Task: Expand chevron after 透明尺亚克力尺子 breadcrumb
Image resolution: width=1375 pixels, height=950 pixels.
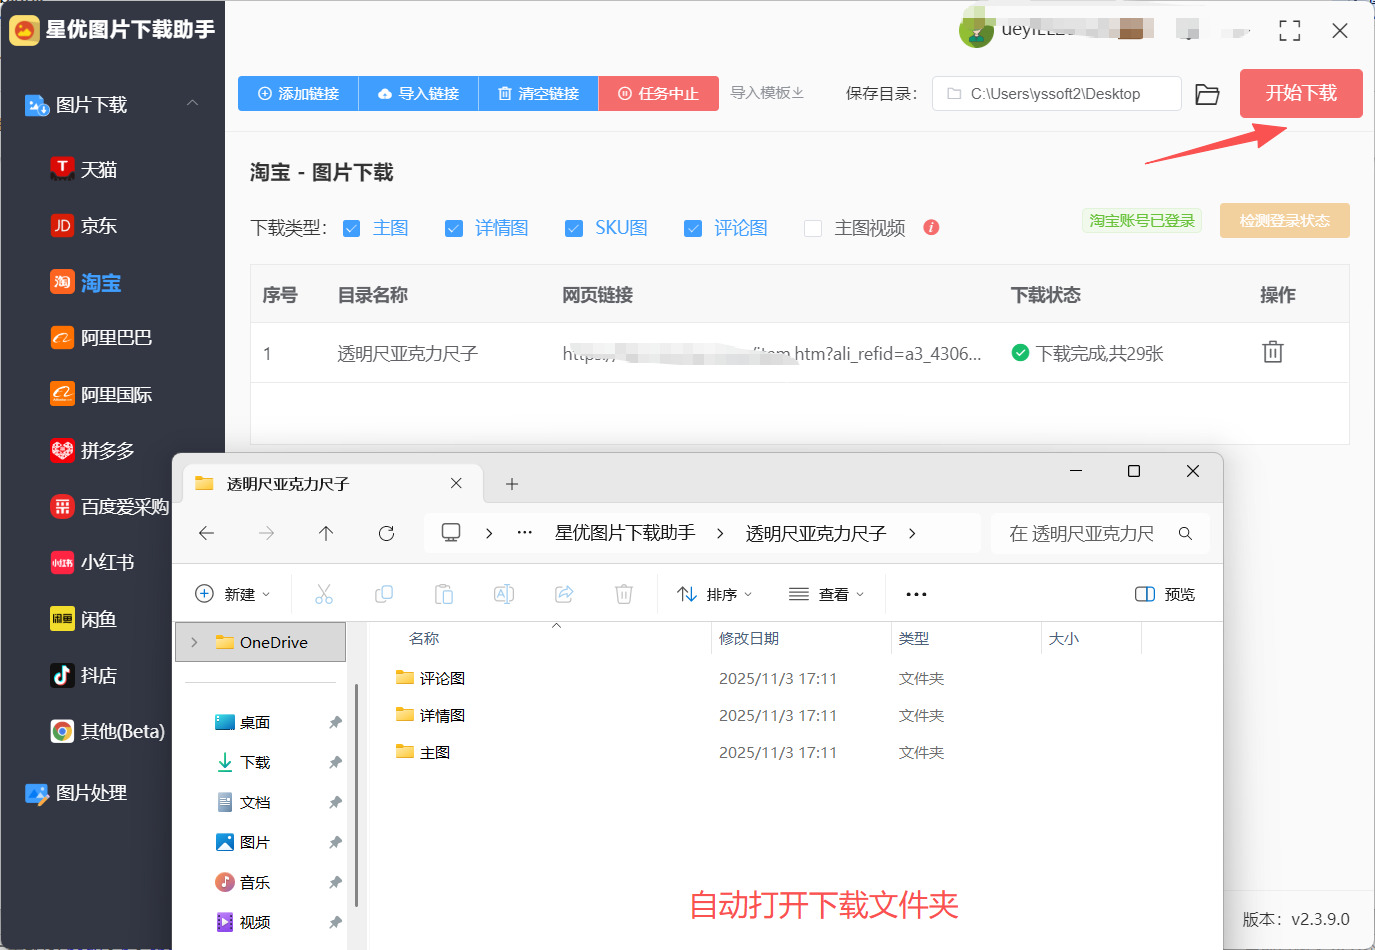Action: point(912,533)
